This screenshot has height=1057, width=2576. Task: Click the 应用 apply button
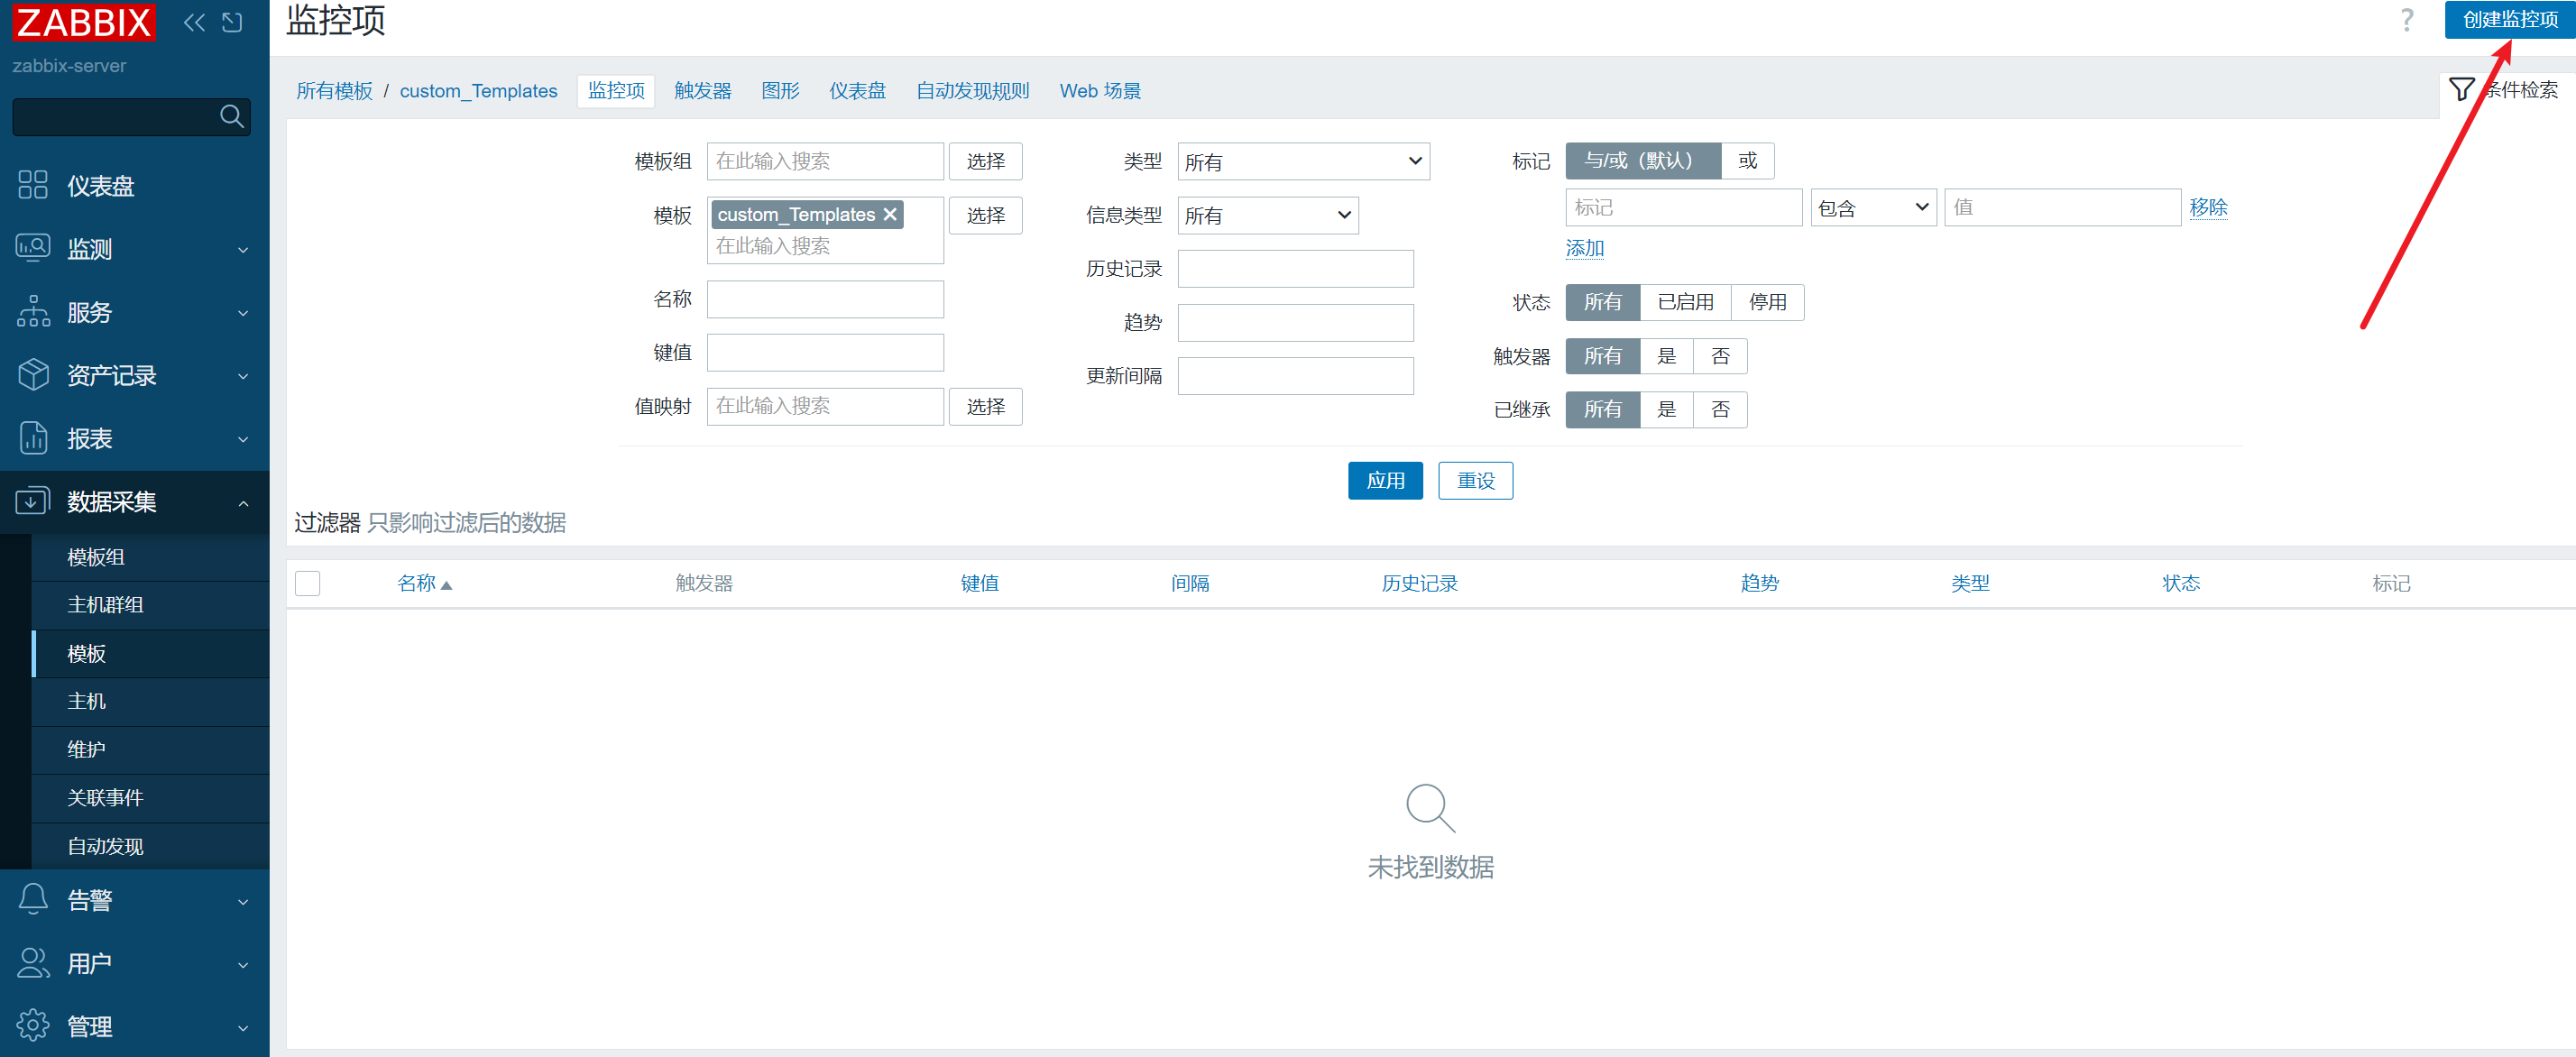(1385, 480)
